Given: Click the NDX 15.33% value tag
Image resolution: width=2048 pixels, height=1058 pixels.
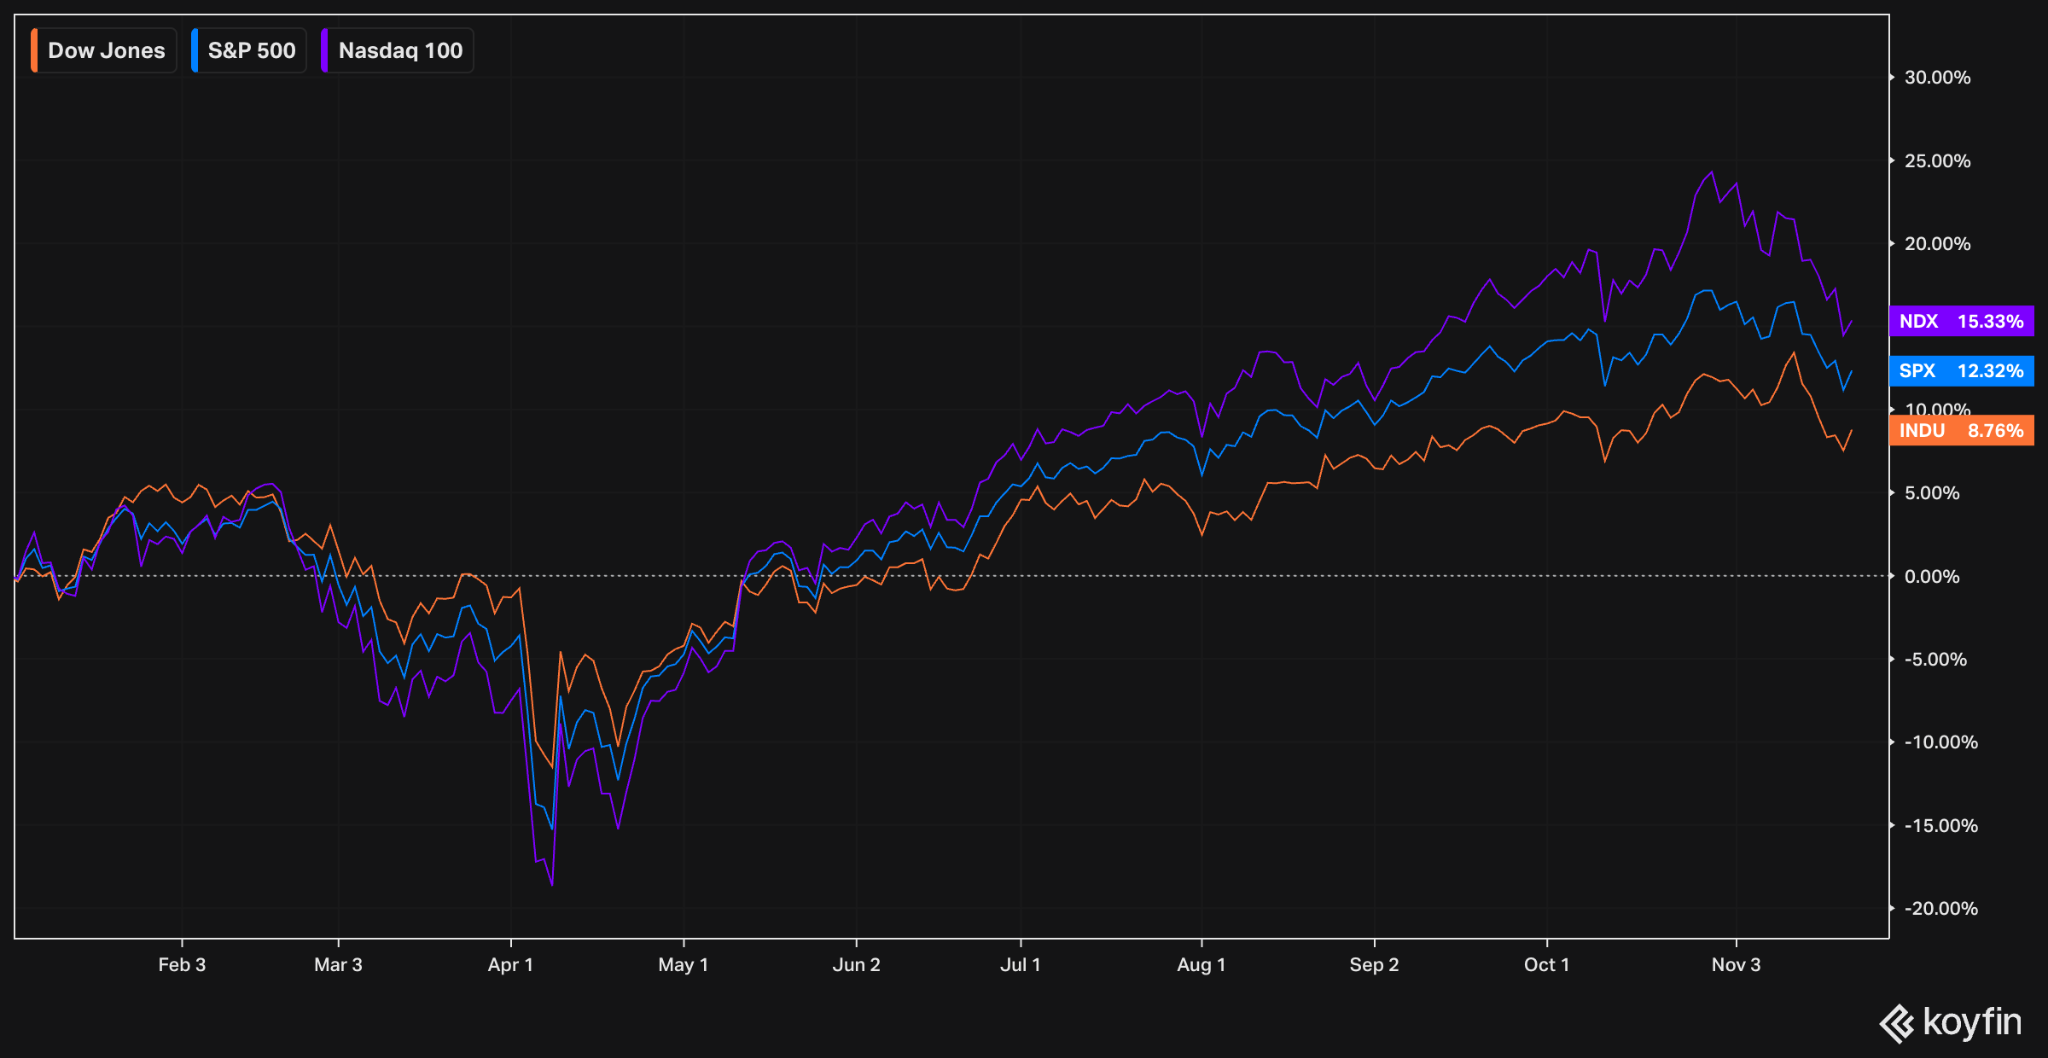Looking at the screenshot, I should (x=1961, y=321).
